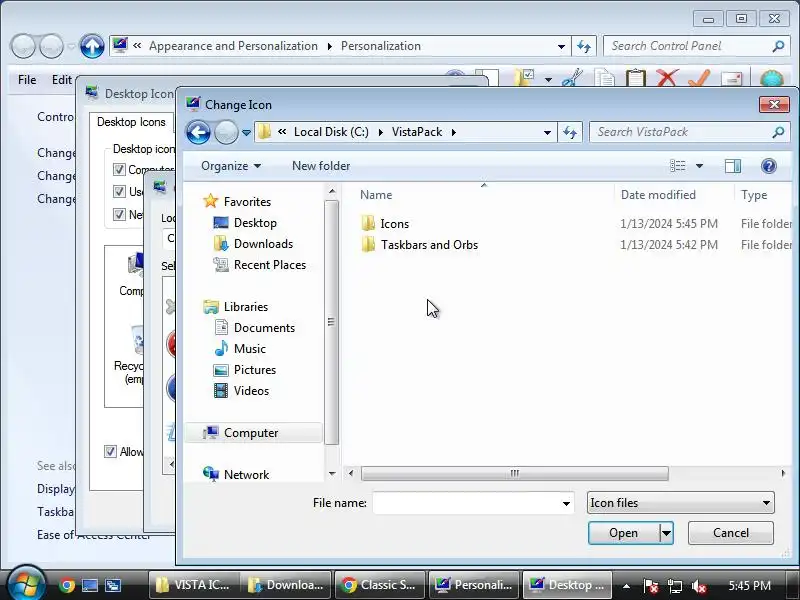
Task: Click VistaPack breadcrumb in address bar
Action: pyautogui.click(x=417, y=132)
